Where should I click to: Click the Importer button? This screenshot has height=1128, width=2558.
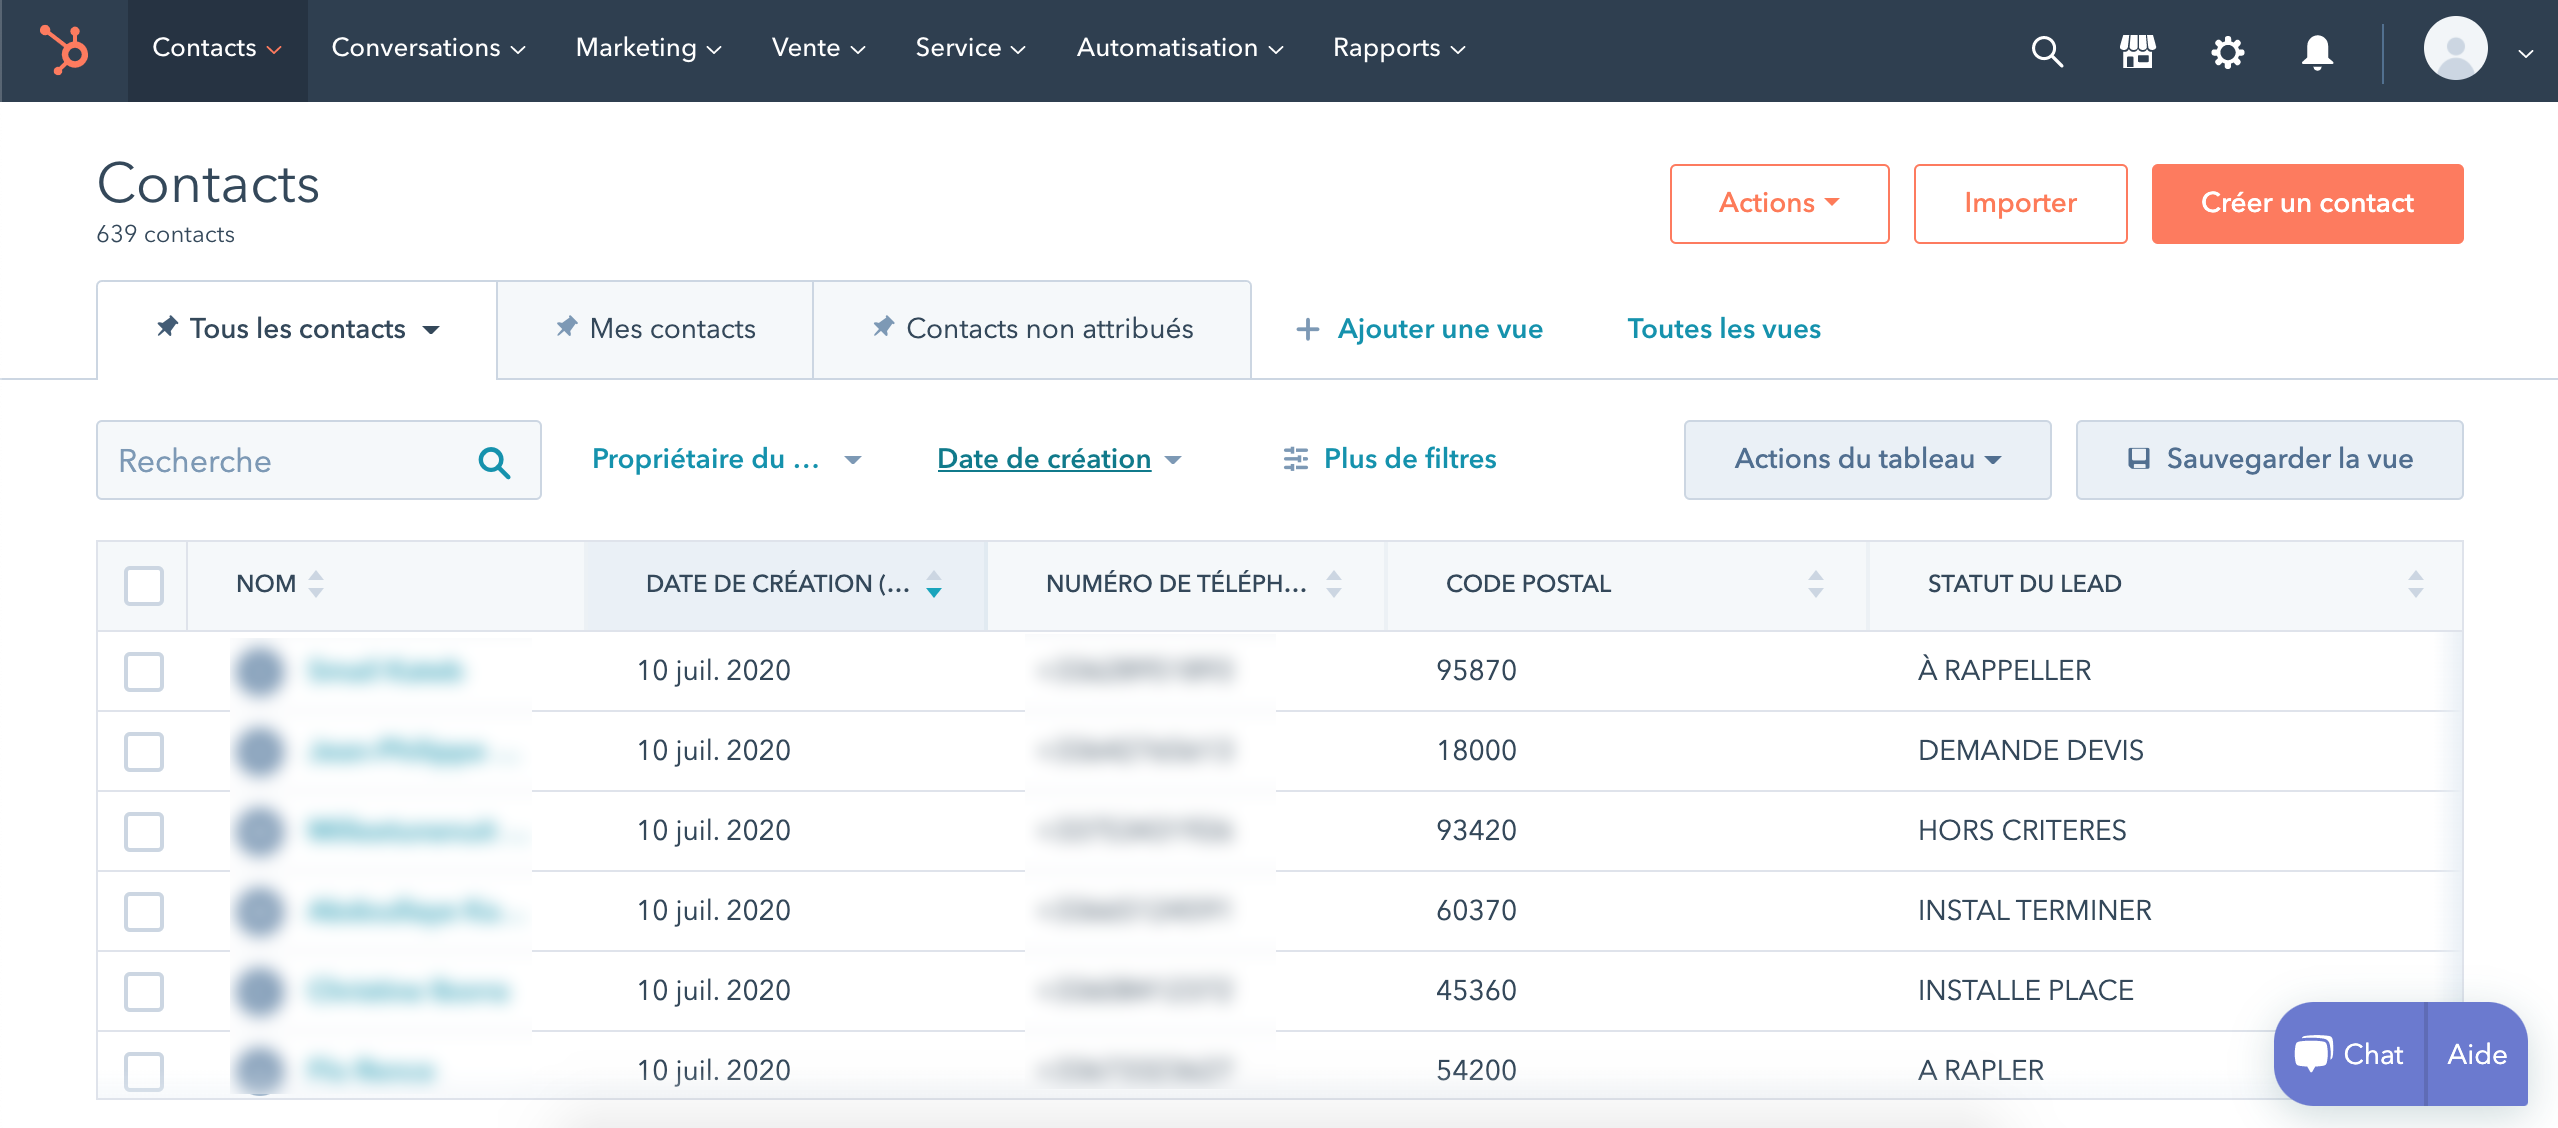(x=2020, y=202)
